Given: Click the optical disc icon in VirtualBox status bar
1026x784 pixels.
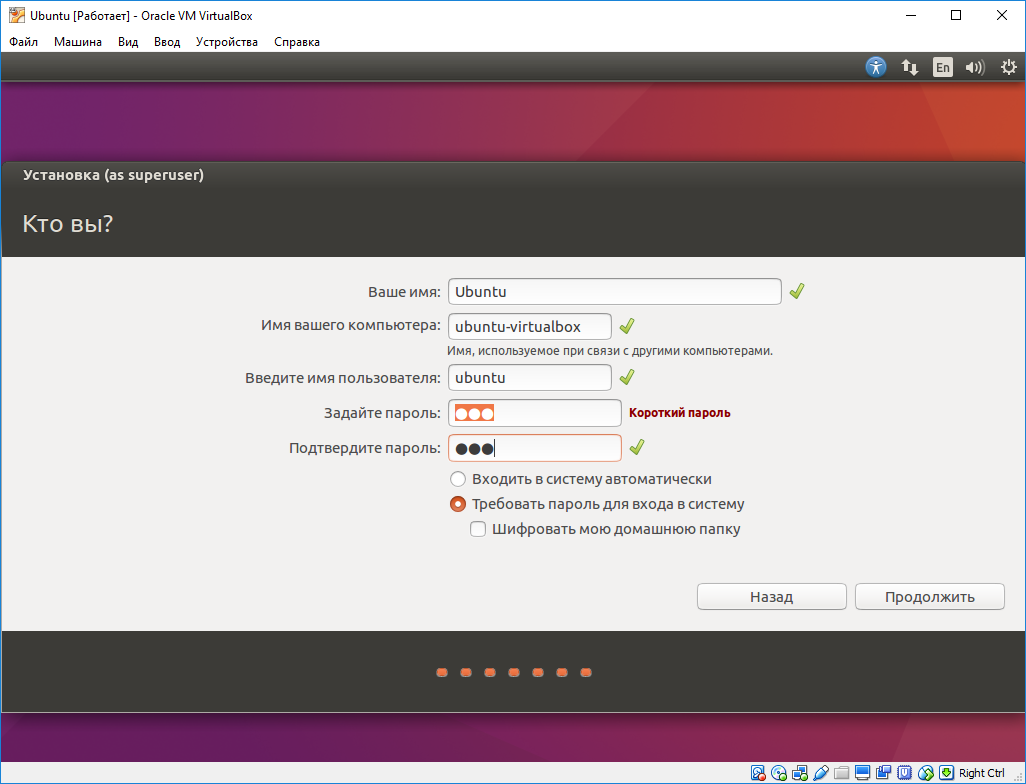Looking at the screenshot, I should point(779,773).
